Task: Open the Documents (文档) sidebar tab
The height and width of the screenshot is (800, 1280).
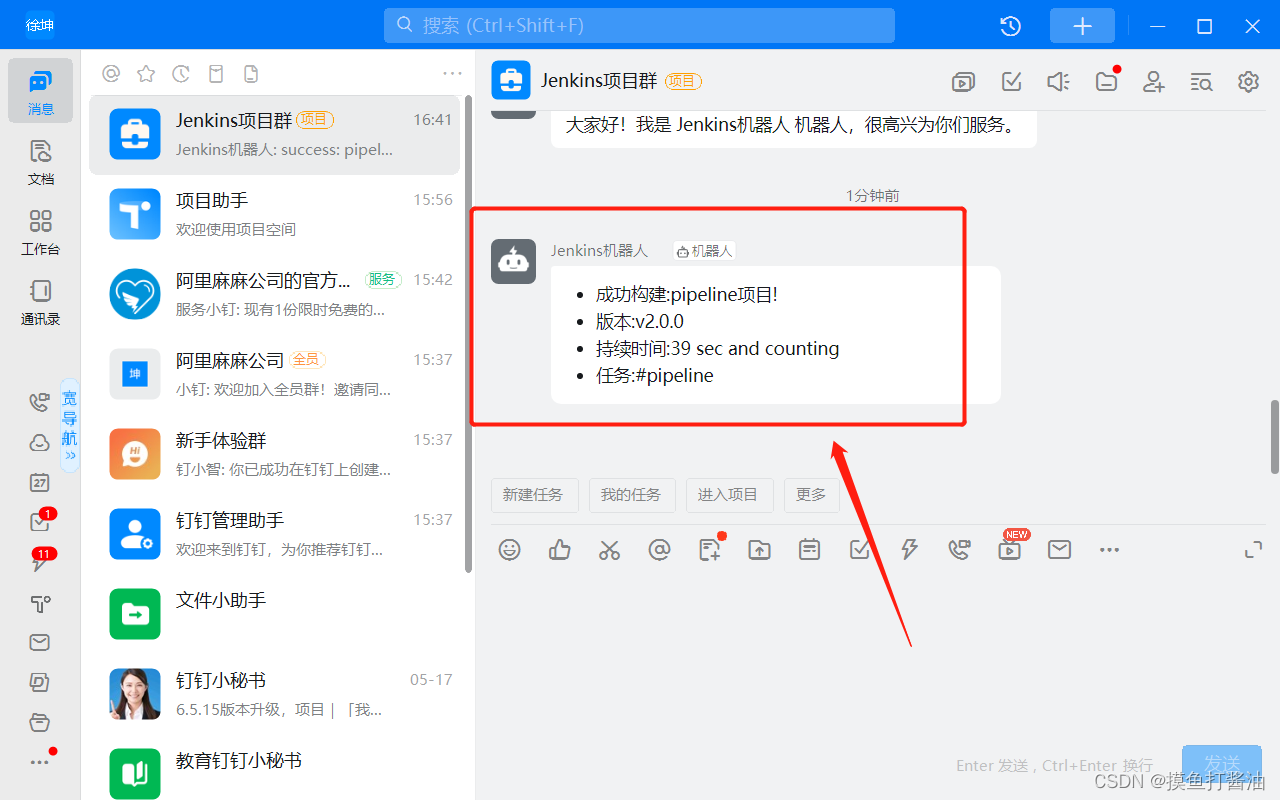Action: 40,162
